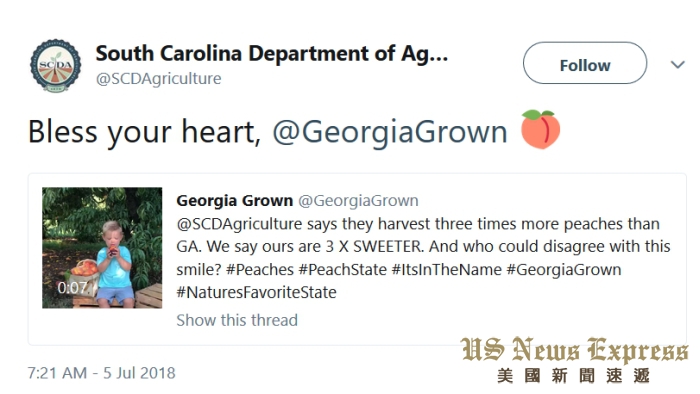Open the #Peaches hashtag
The height and width of the screenshot is (394, 700).
[260, 270]
